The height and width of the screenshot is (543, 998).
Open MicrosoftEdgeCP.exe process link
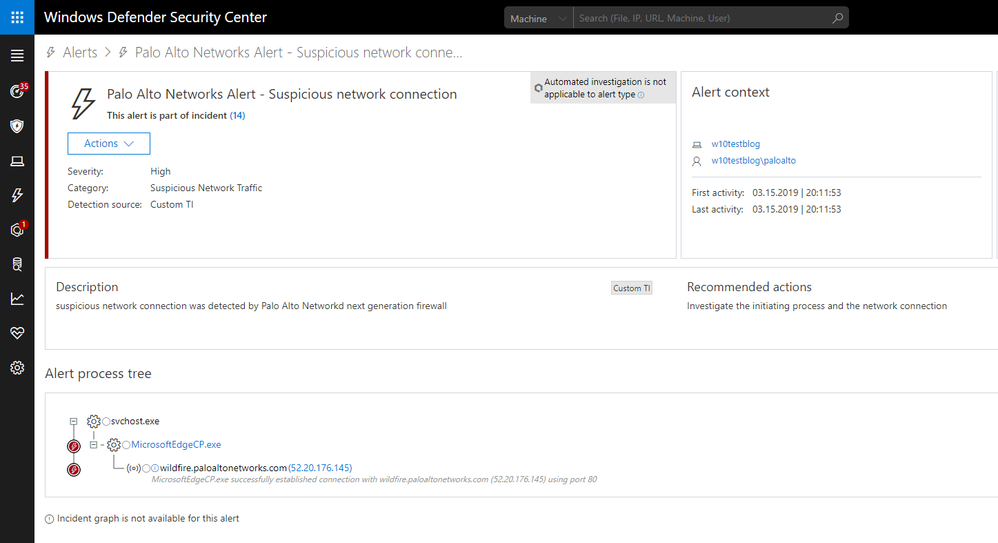176,444
